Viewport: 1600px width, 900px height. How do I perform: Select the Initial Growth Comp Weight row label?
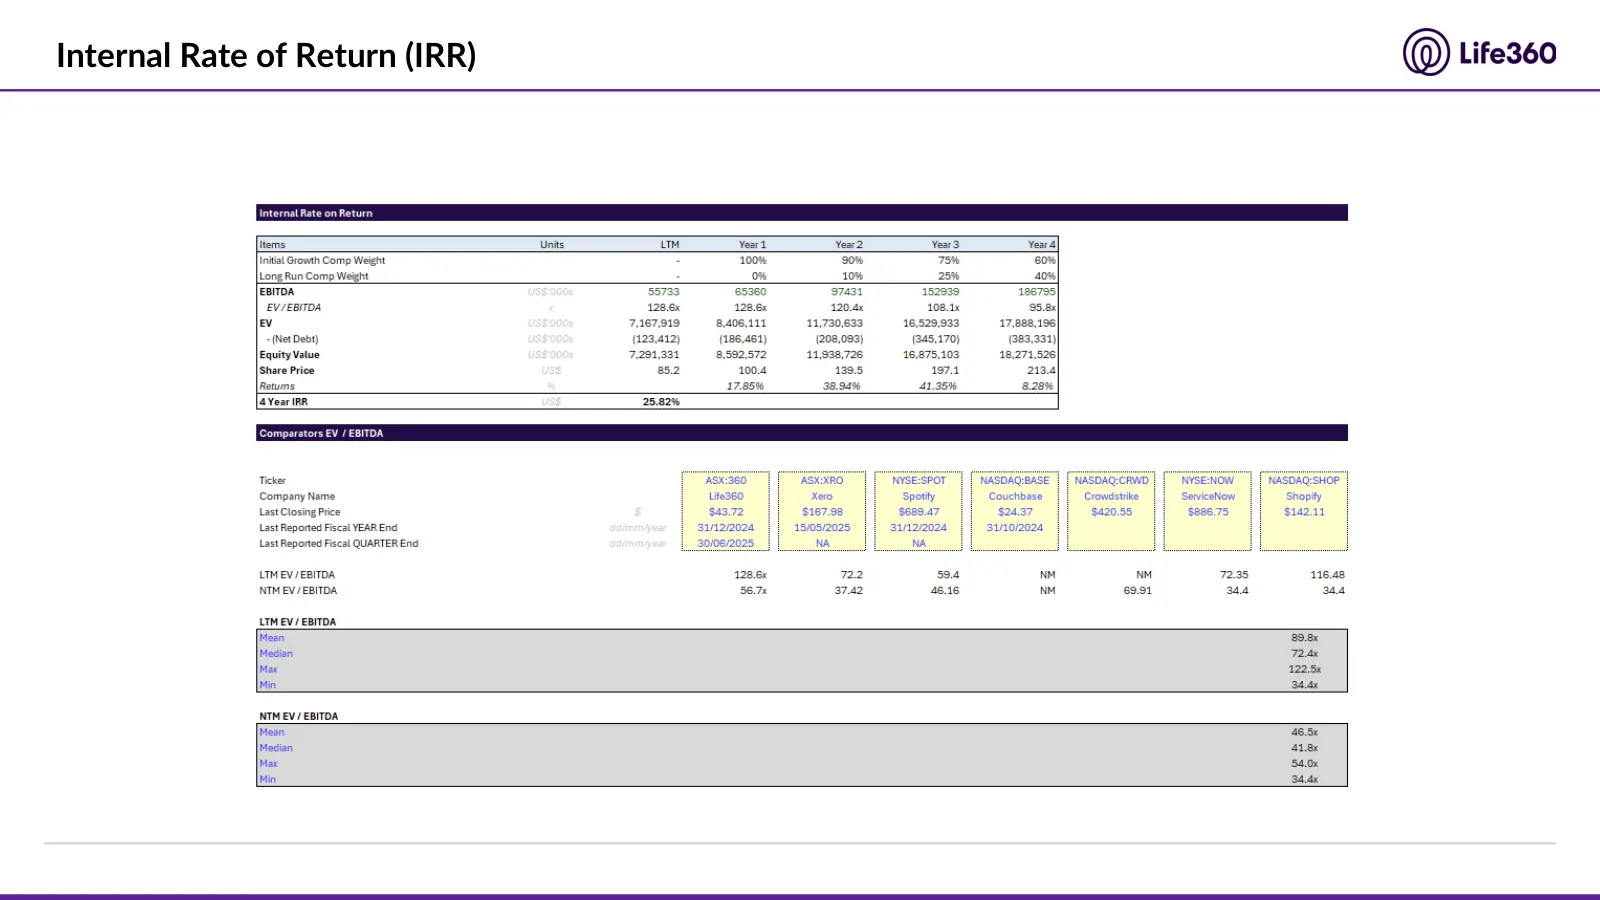click(322, 260)
